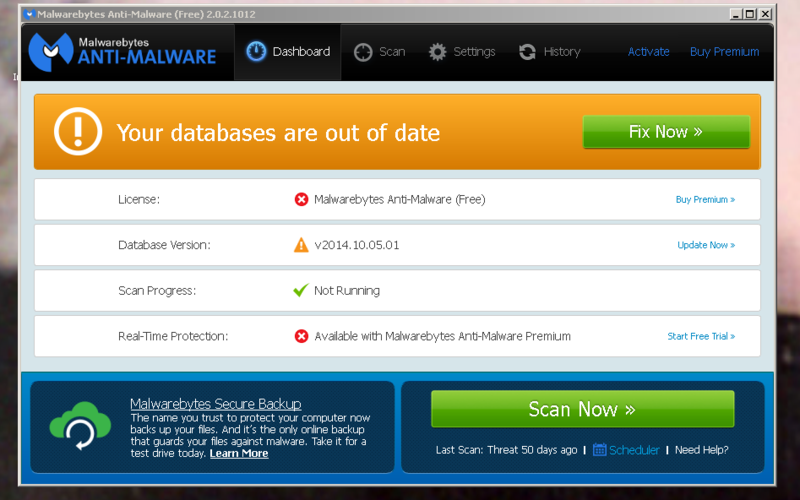Click Buy Premium in the top header
The width and height of the screenshot is (800, 500).
[x=724, y=52]
